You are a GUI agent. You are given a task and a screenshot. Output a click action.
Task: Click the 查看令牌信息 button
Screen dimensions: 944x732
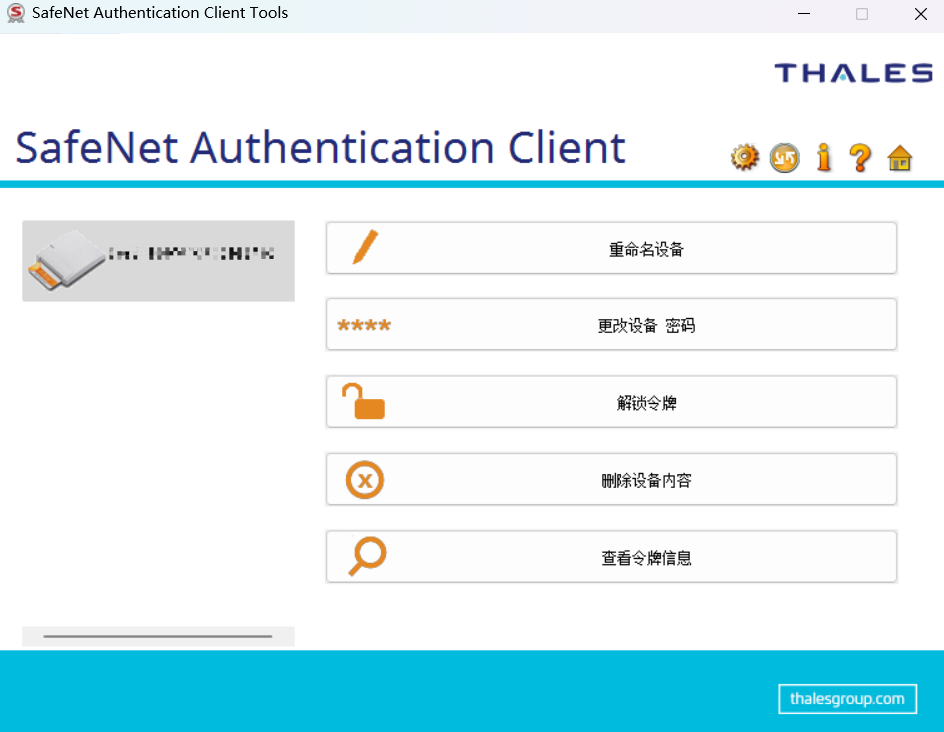click(611, 556)
